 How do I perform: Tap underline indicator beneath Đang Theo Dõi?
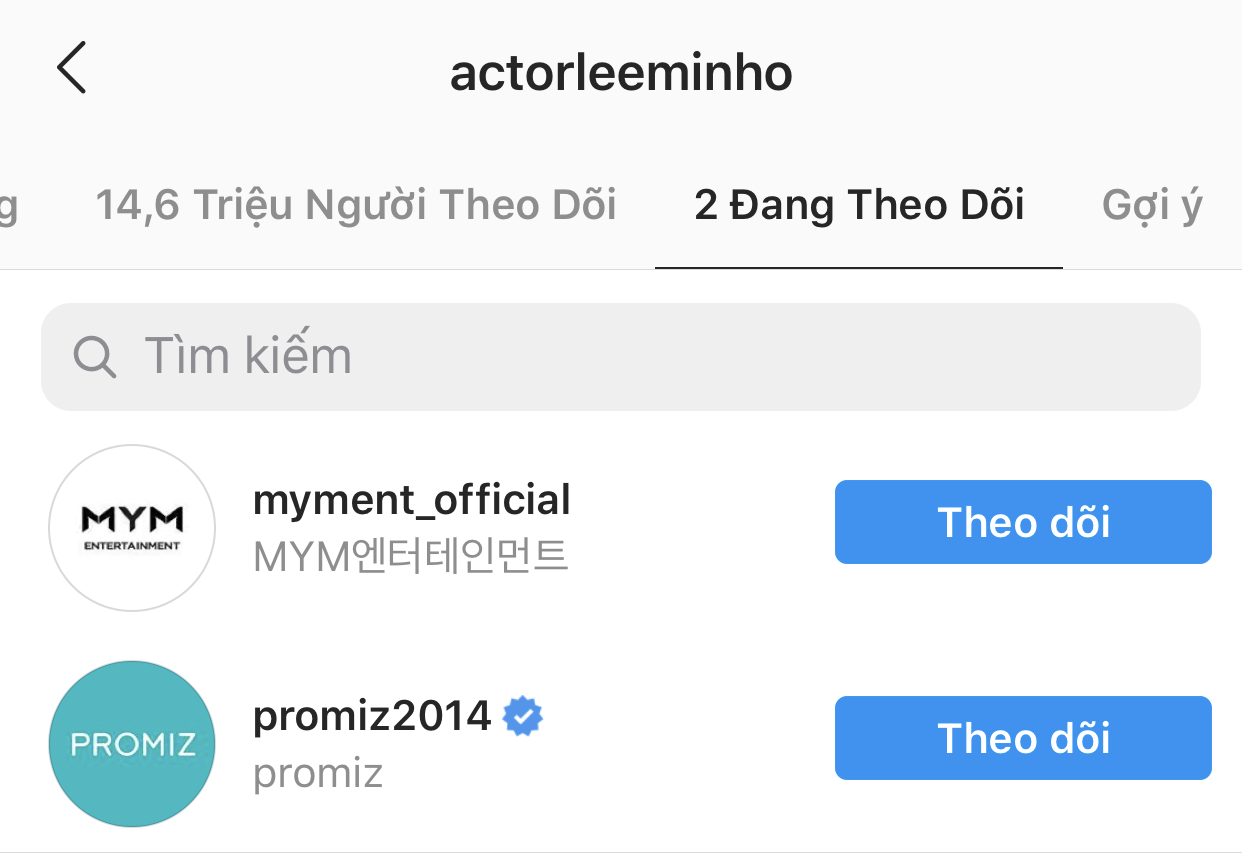pos(859,267)
